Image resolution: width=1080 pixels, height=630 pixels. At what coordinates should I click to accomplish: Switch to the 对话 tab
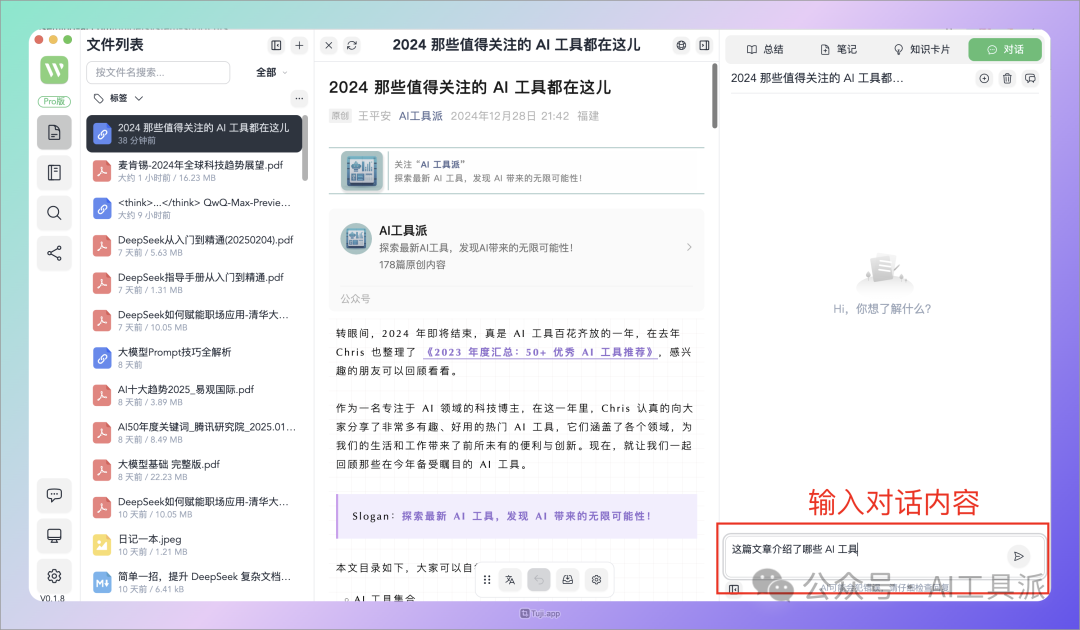click(1005, 50)
